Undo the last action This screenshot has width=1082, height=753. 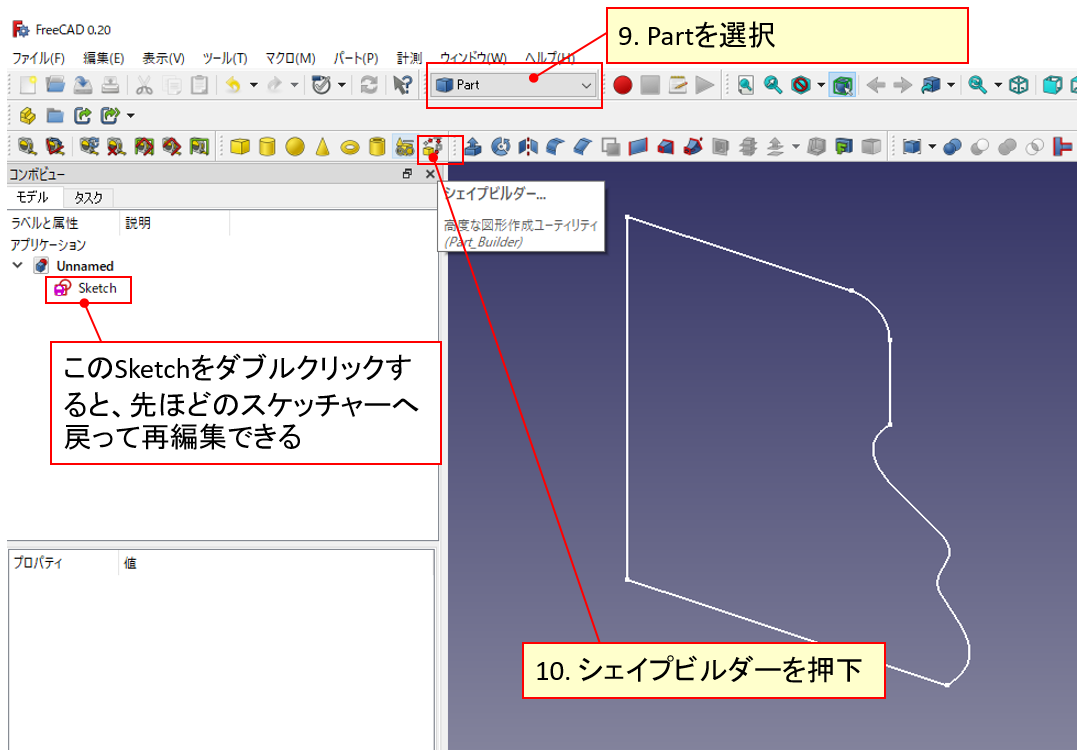point(233,85)
